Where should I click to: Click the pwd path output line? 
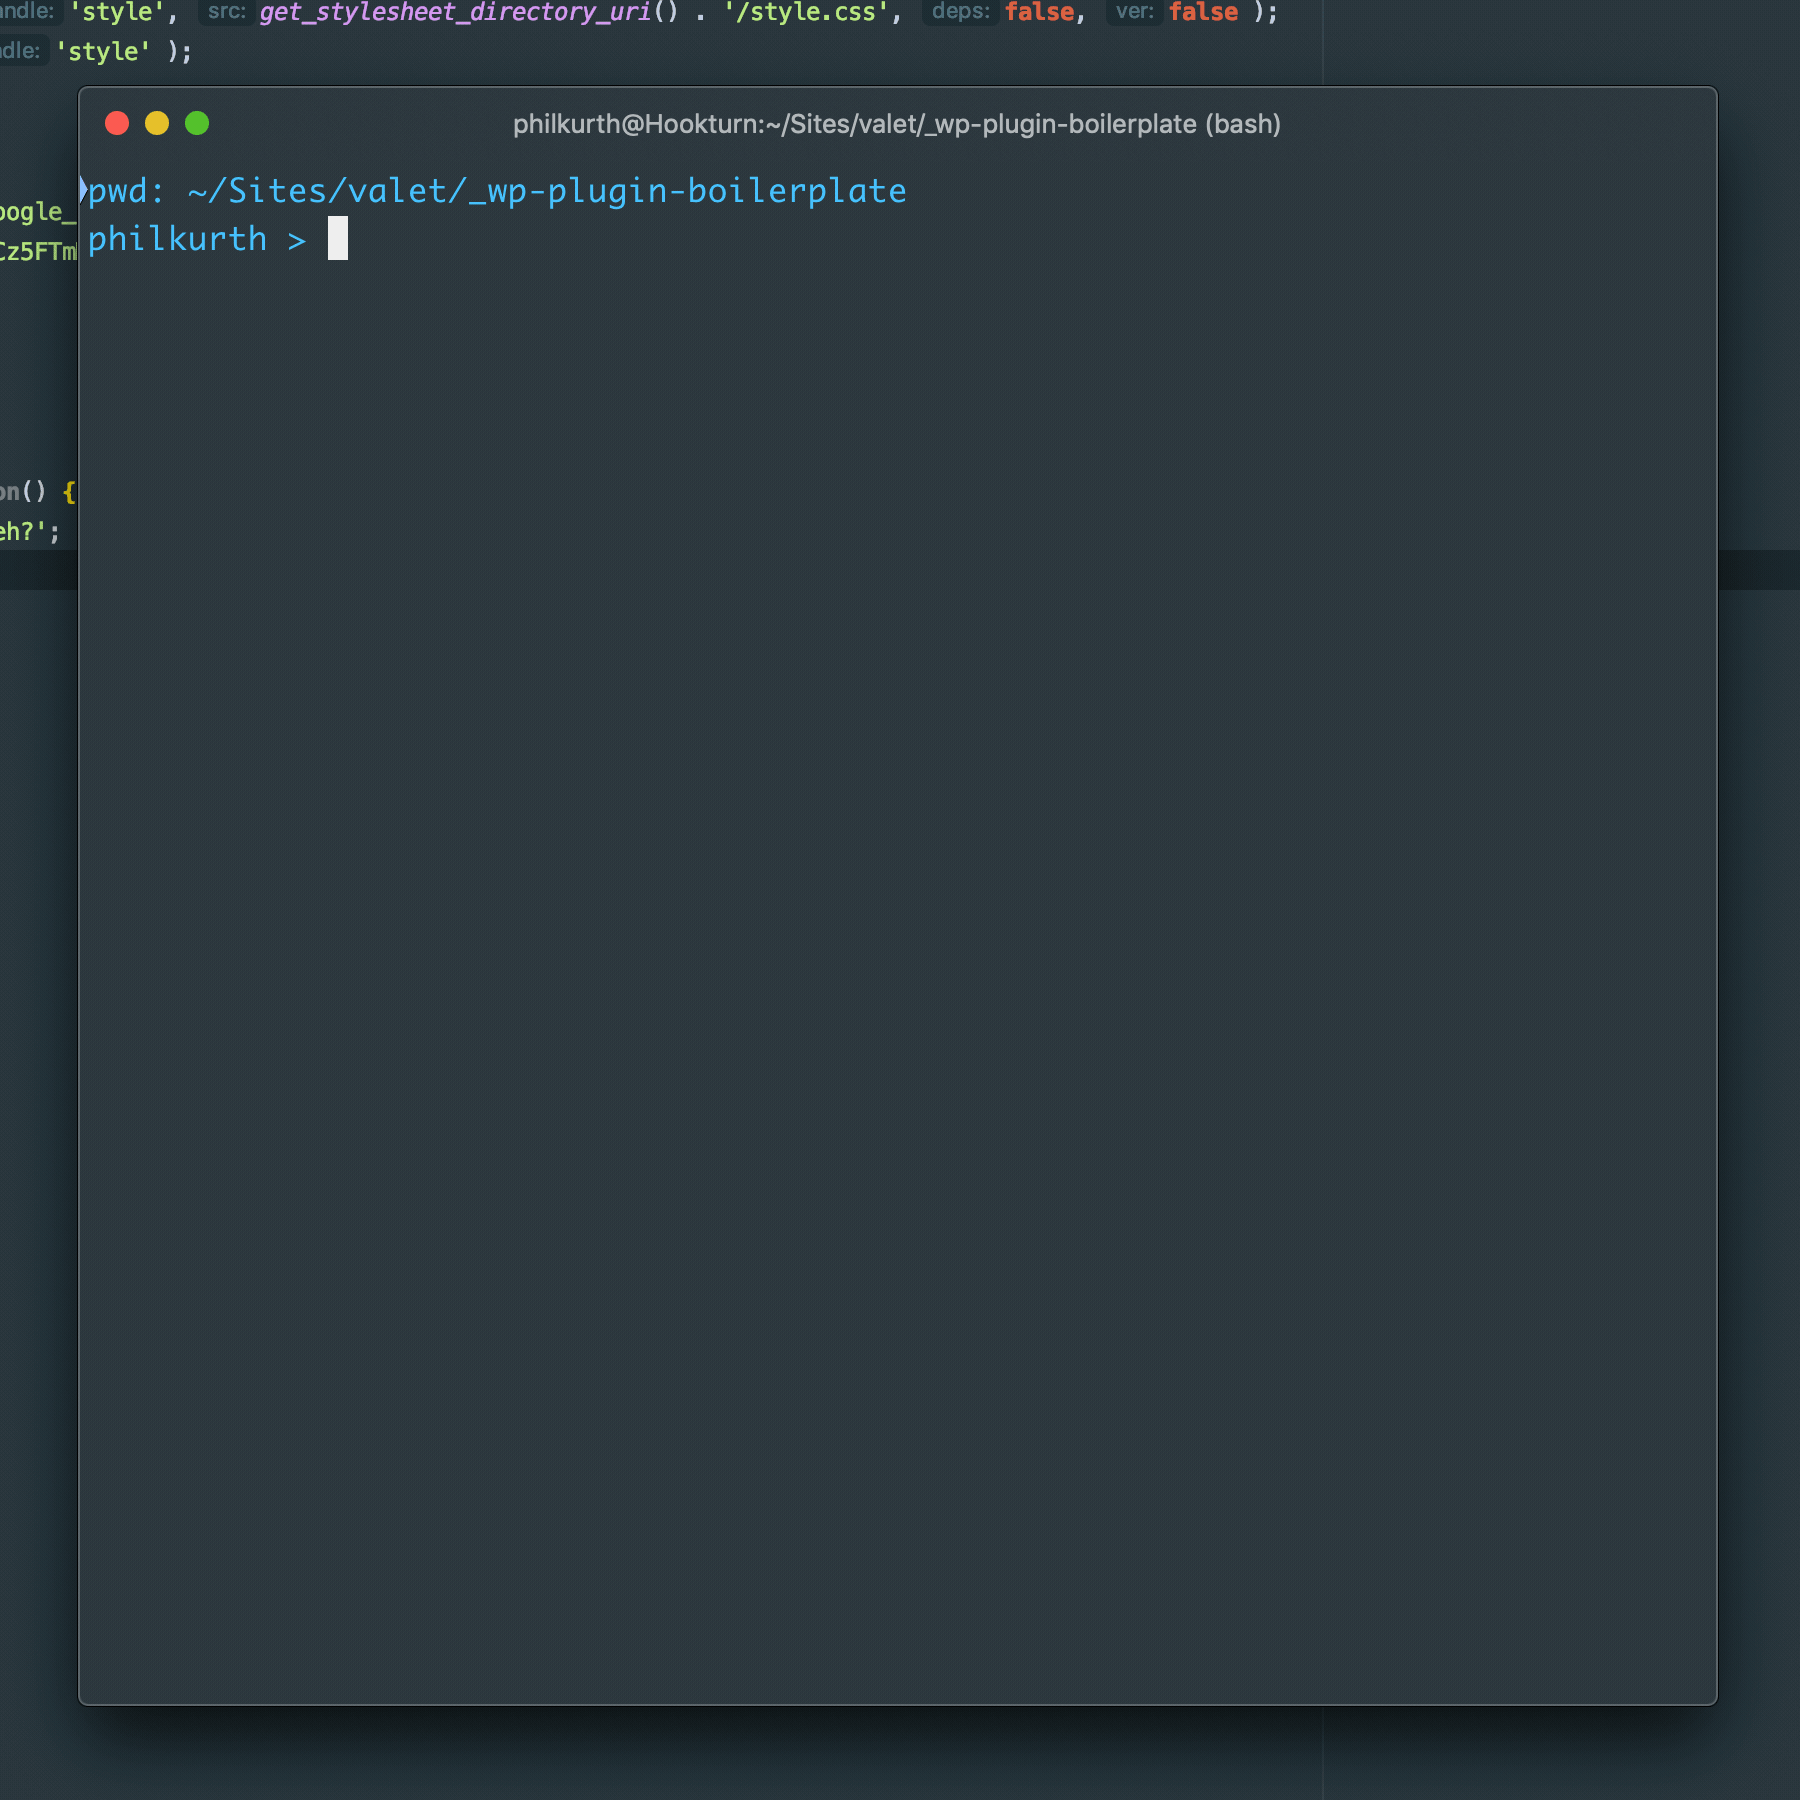point(494,190)
